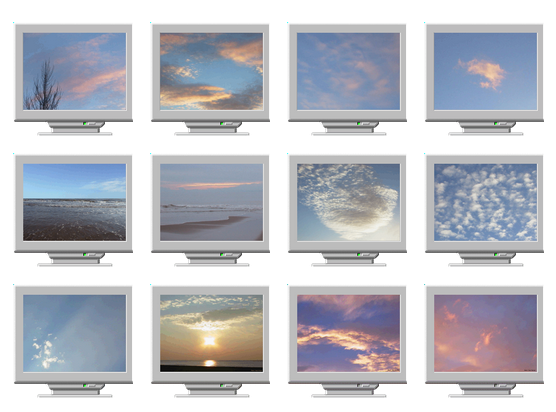The width and height of the screenshot is (556, 412).
Task: Click the green power light on the bare tree monitor
Action: pos(85,123)
